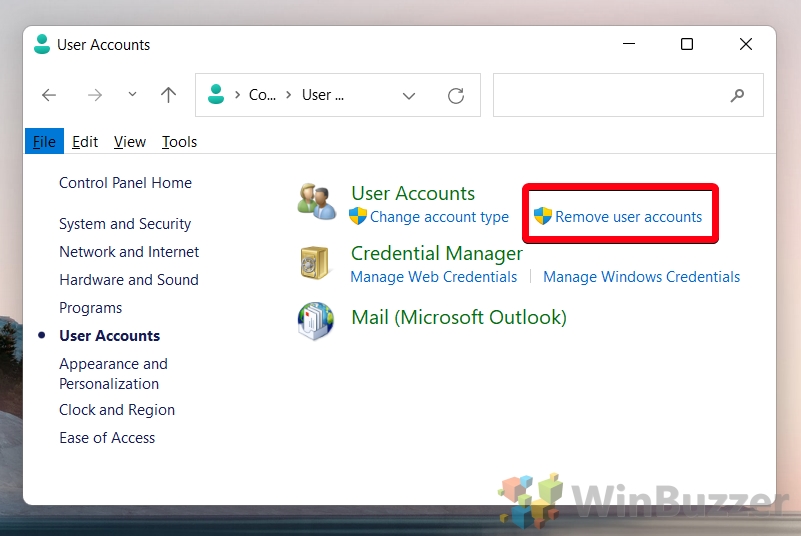Screen dimensions: 801x536
Task: Refresh the User Accounts page
Action: (456, 96)
